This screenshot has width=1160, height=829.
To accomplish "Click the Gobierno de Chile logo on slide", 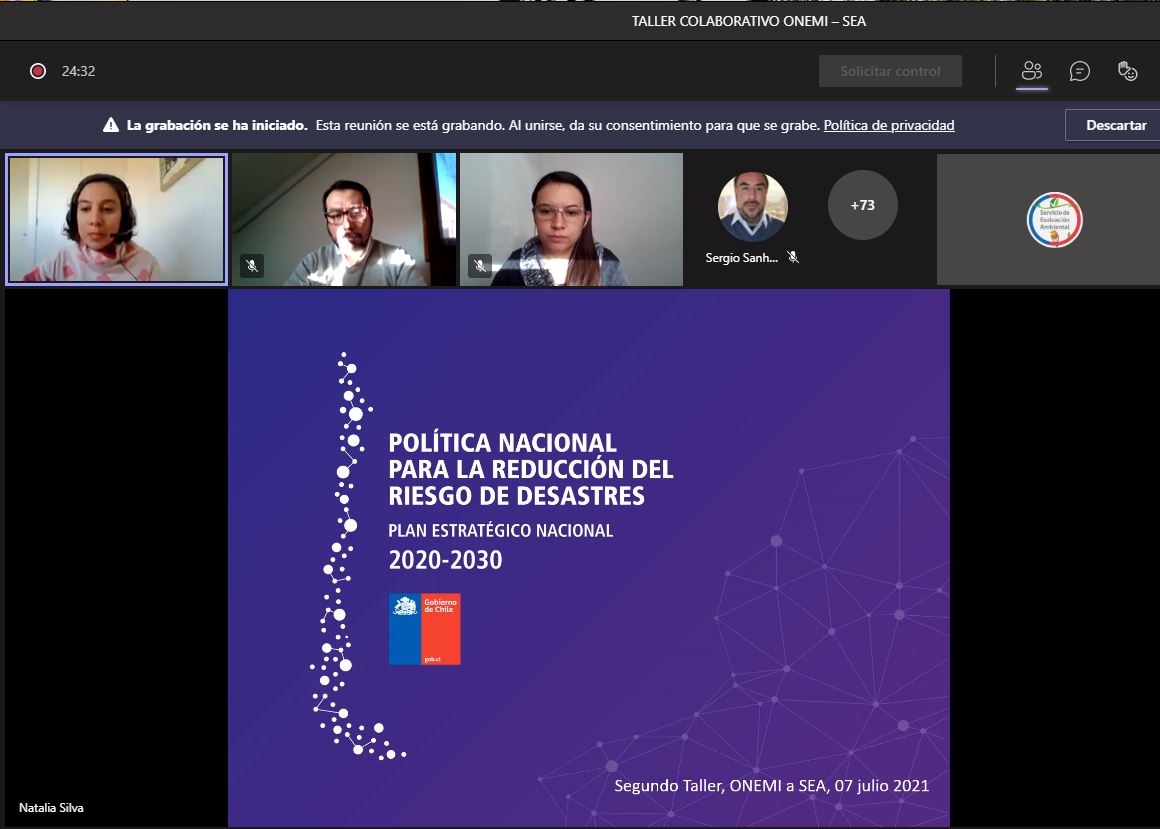I will pos(425,629).
